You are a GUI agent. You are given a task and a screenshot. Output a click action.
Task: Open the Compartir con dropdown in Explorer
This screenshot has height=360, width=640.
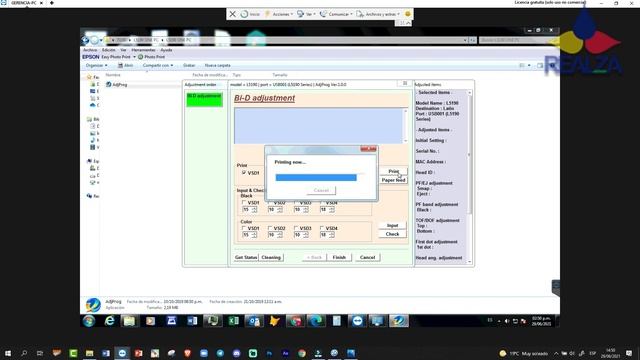(158, 65)
